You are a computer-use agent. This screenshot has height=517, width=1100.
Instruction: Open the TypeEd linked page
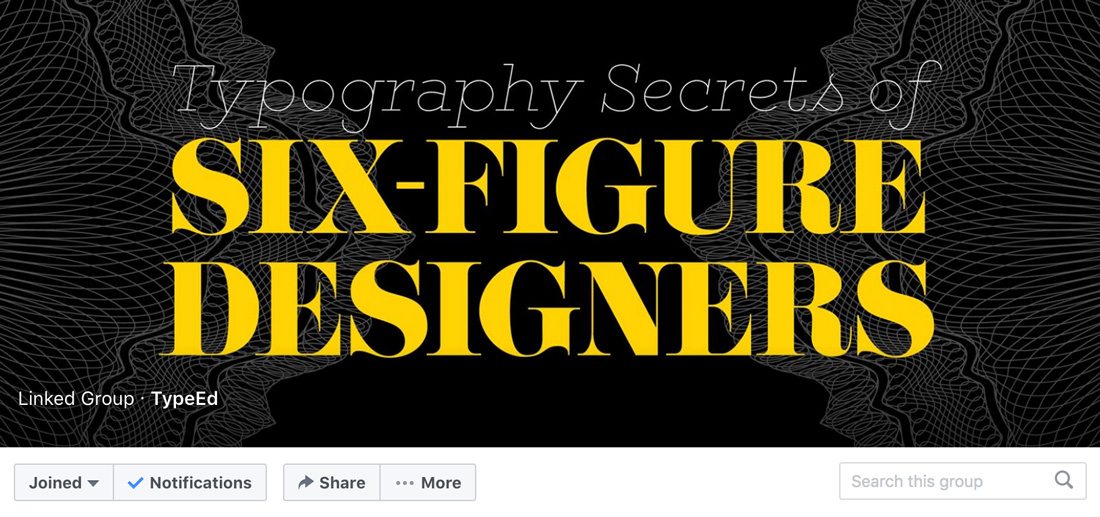pos(185,399)
